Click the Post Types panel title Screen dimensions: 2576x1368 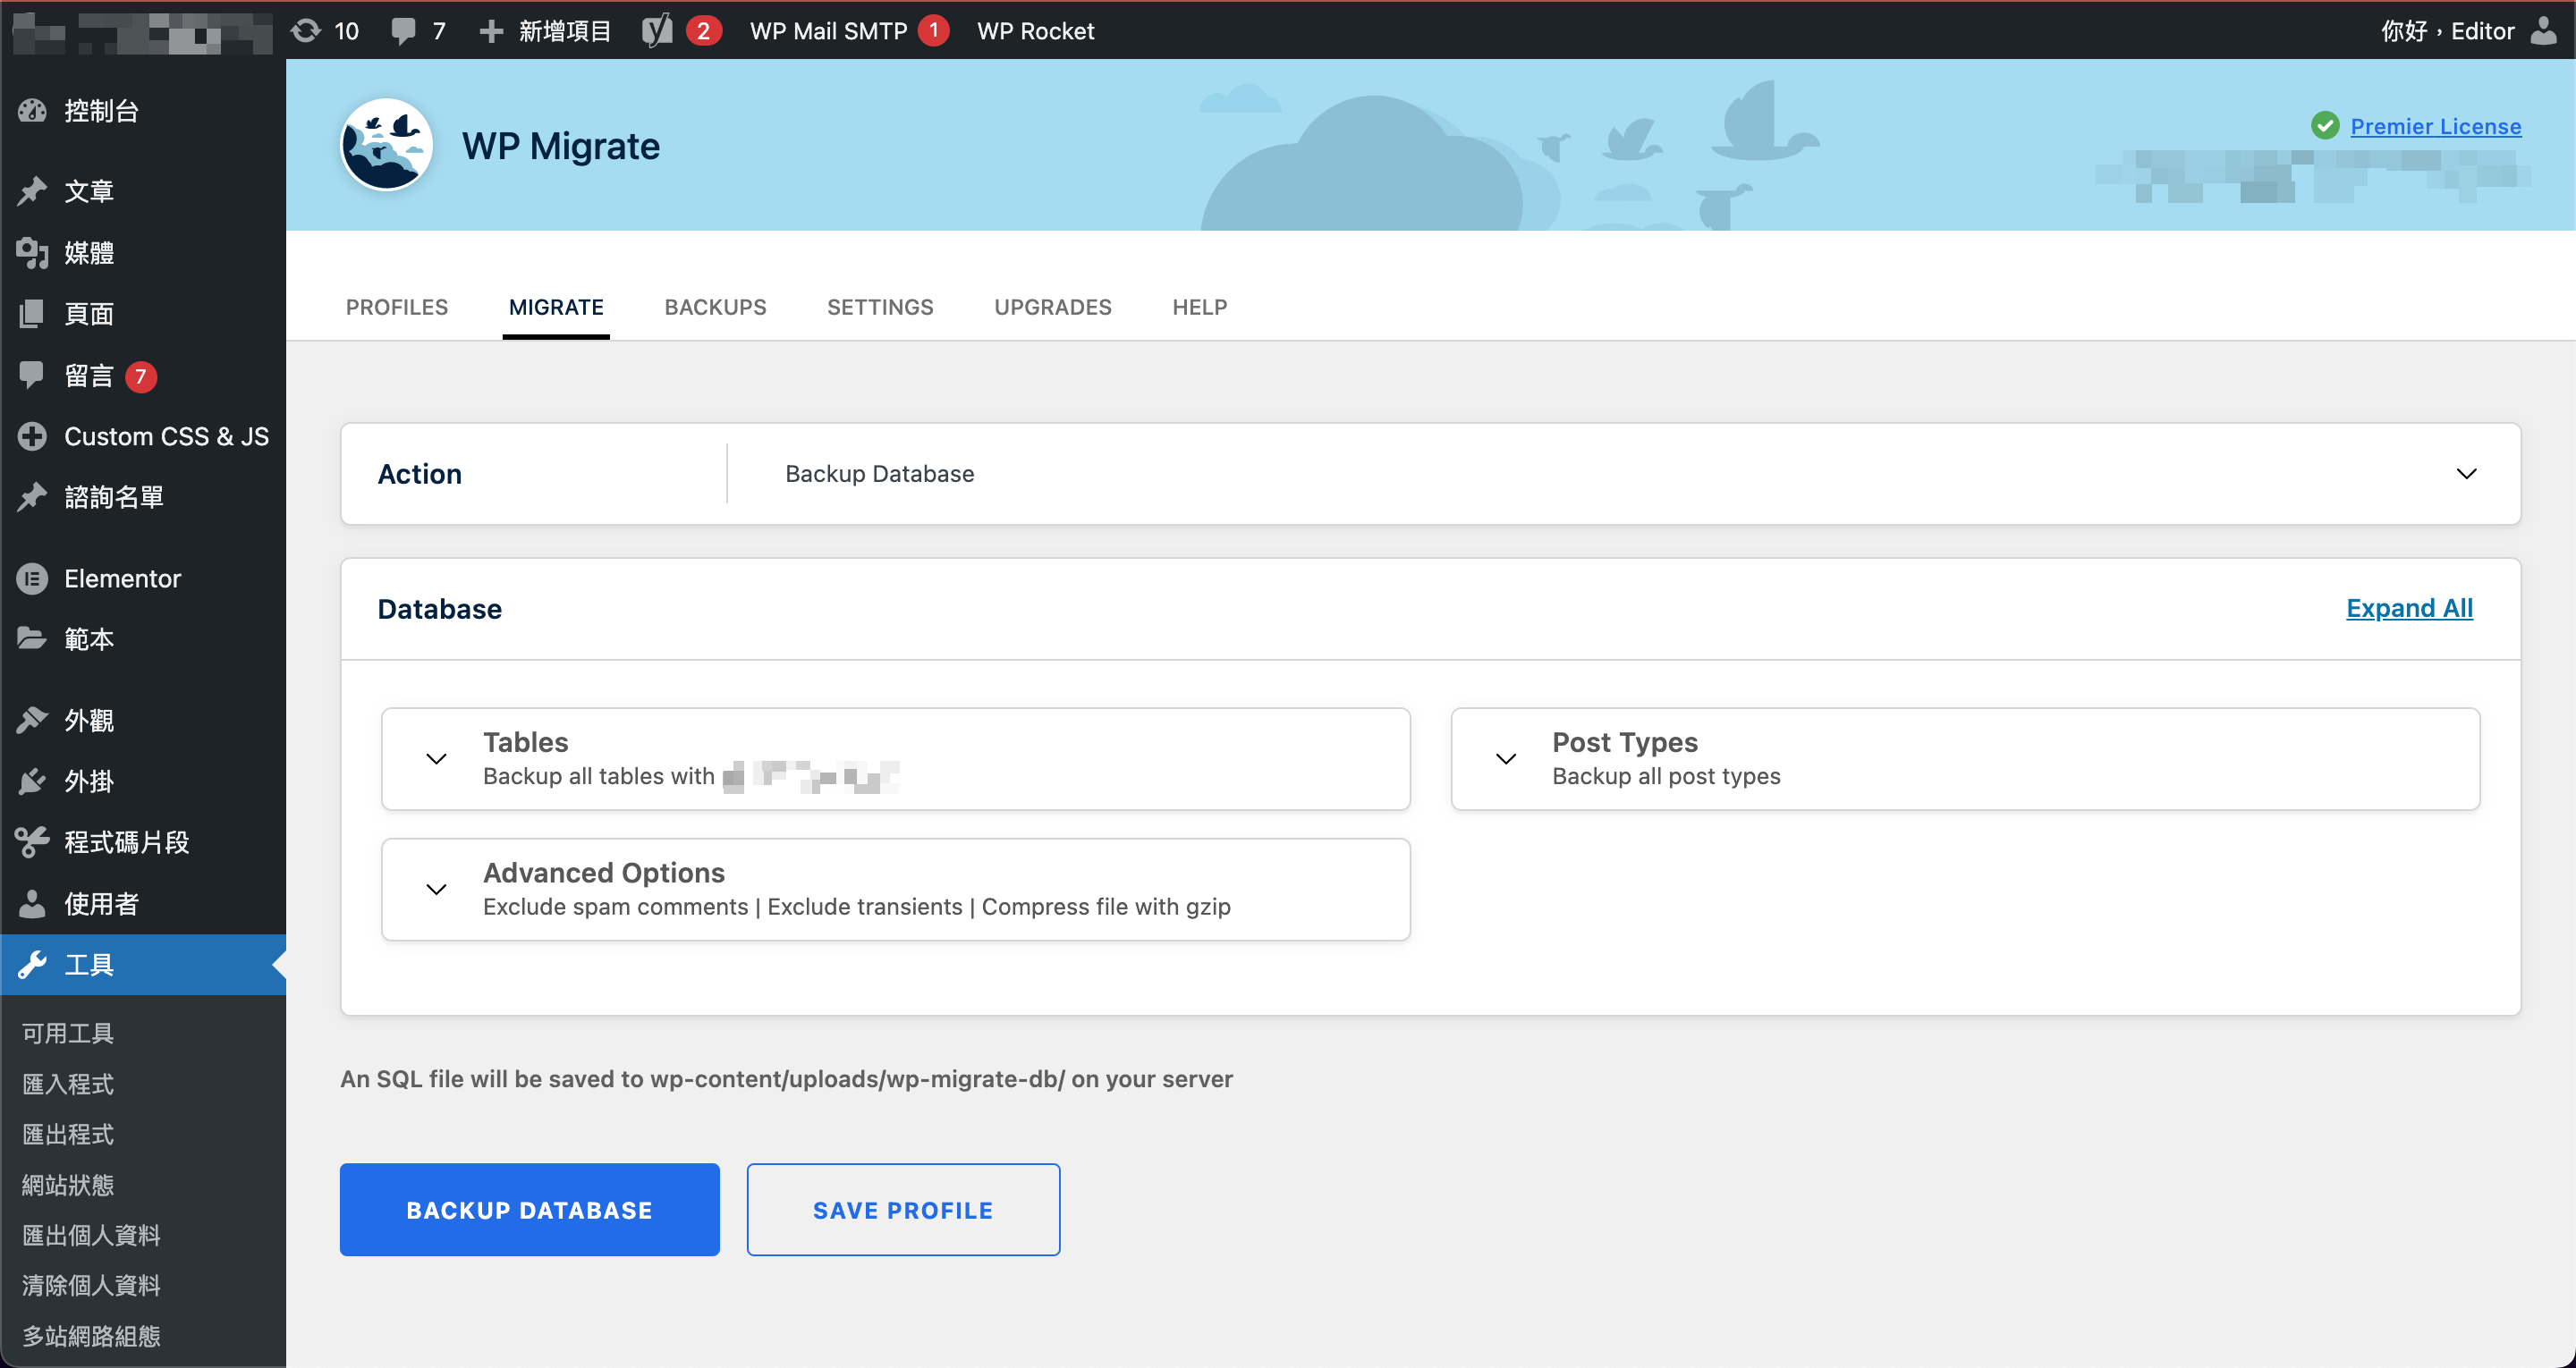click(1625, 742)
